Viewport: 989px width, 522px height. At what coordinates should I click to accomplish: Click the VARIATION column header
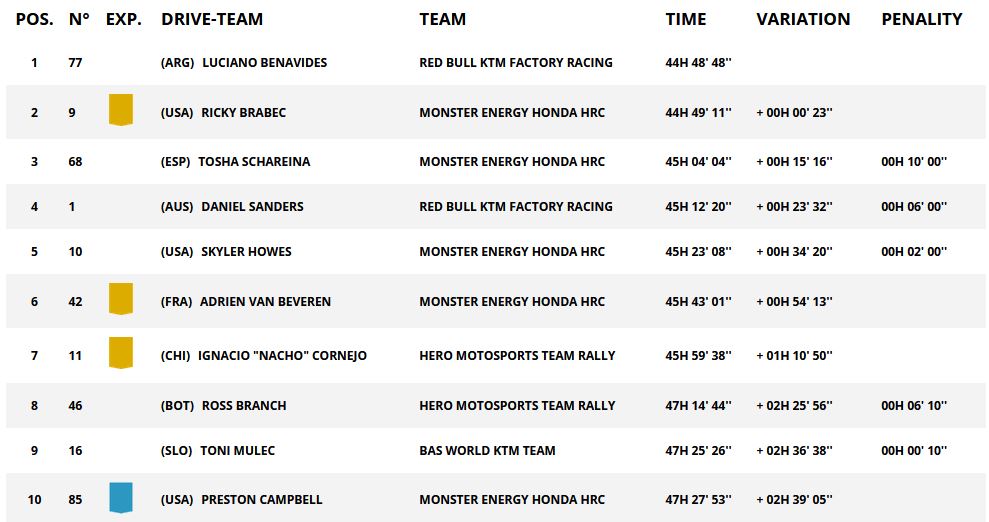click(x=803, y=19)
